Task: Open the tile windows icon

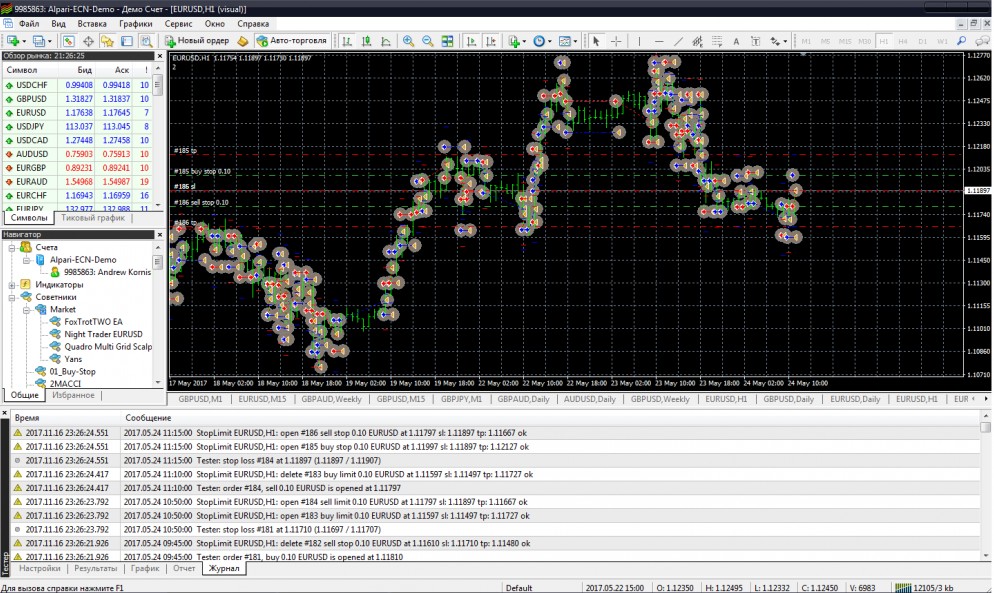Action: [448, 41]
